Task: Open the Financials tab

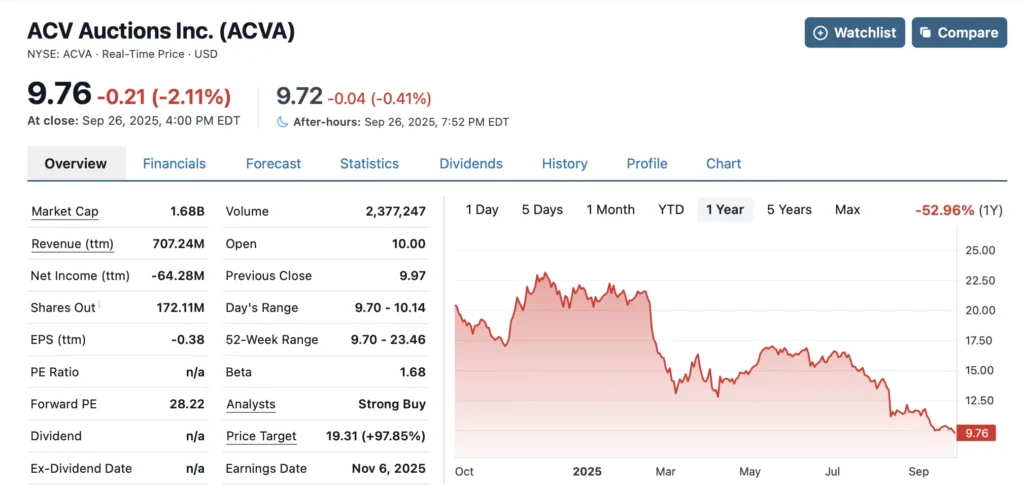Action: (x=174, y=164)
